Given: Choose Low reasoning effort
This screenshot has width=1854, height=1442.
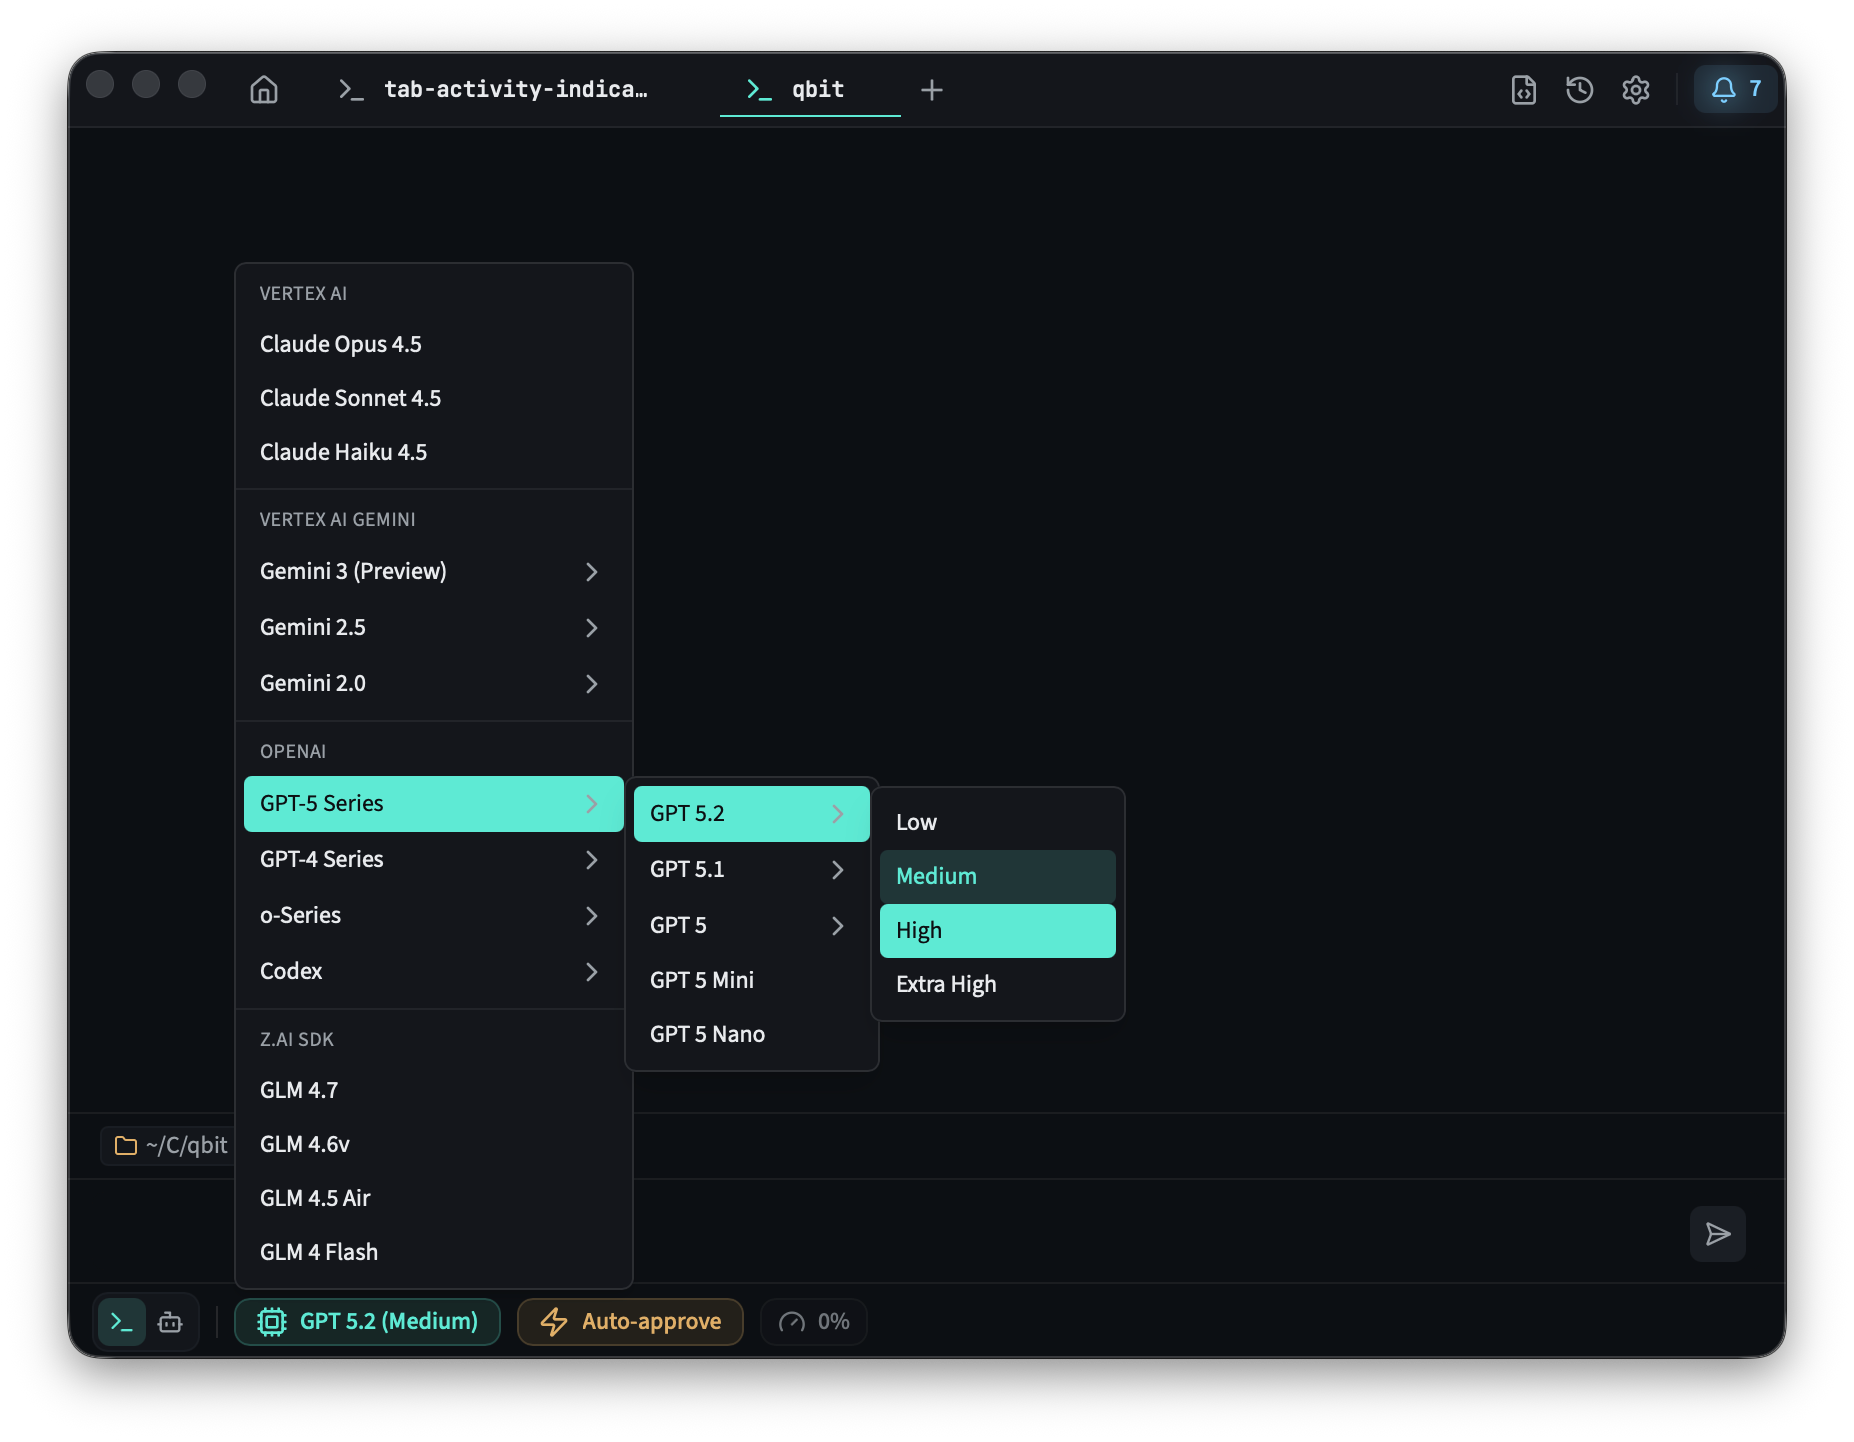Looking at the screenshot, I should [998, 822].
